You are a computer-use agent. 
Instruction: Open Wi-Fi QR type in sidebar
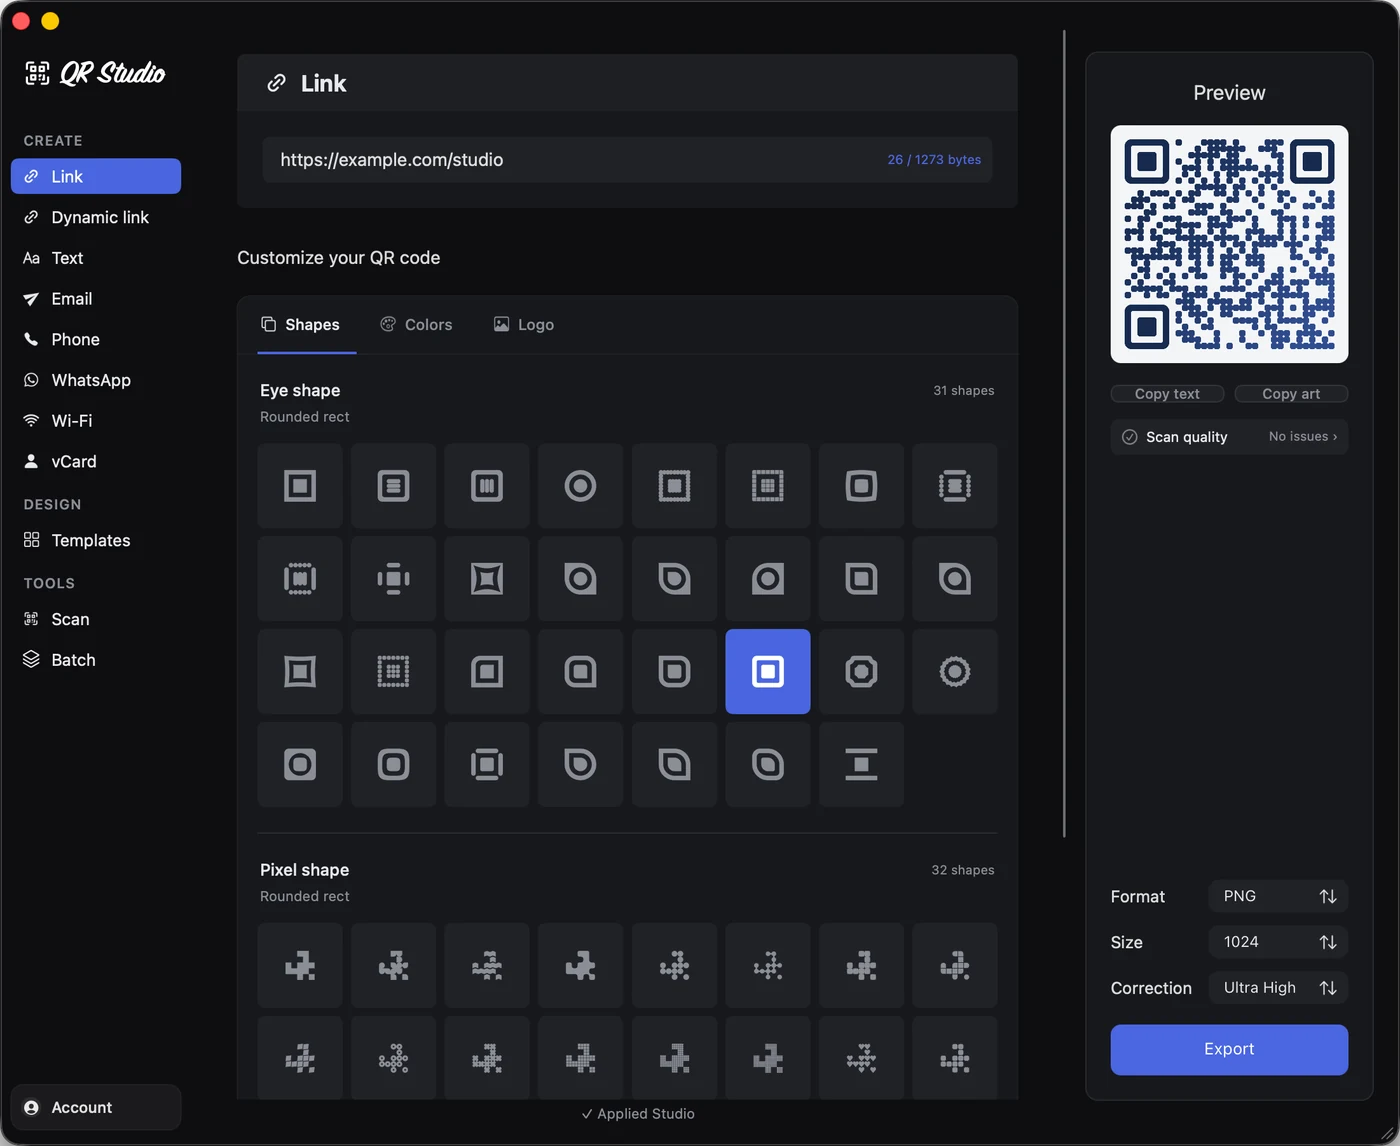[x=96, y=421]
